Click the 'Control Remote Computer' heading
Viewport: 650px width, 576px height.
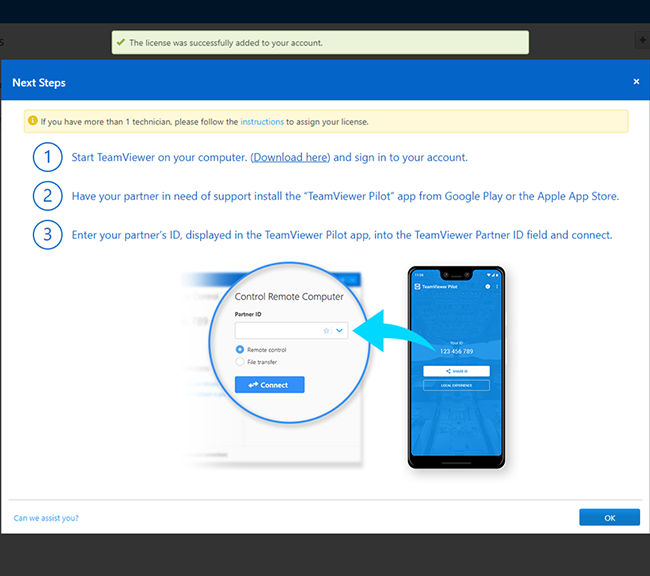pyautogui.click(x=289, y=297)
